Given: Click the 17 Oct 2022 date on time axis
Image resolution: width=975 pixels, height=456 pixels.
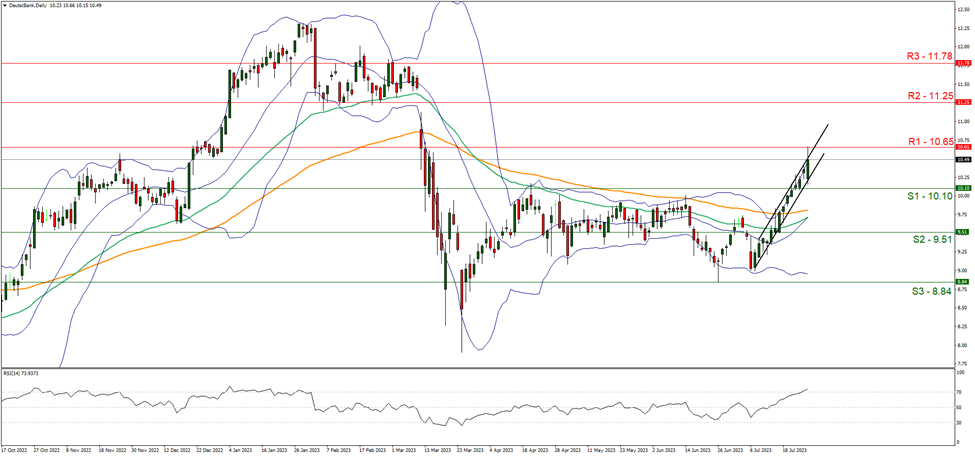Looking at the screenshot, I should 16,451.
